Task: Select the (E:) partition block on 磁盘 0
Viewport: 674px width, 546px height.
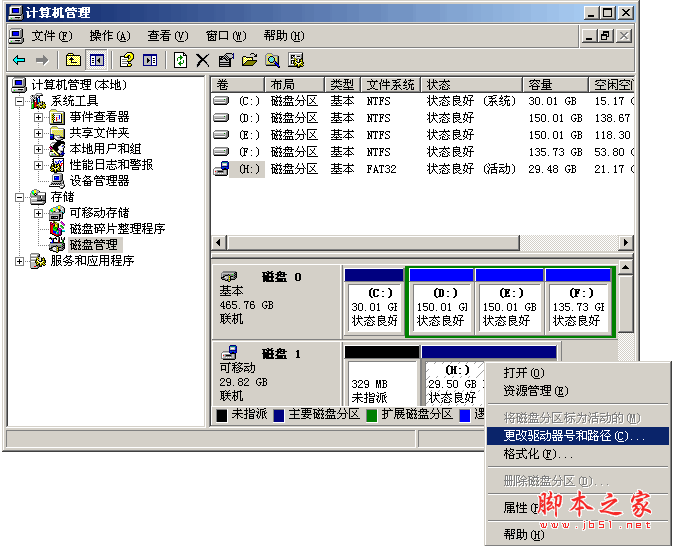Action: [x=509, y=301]
